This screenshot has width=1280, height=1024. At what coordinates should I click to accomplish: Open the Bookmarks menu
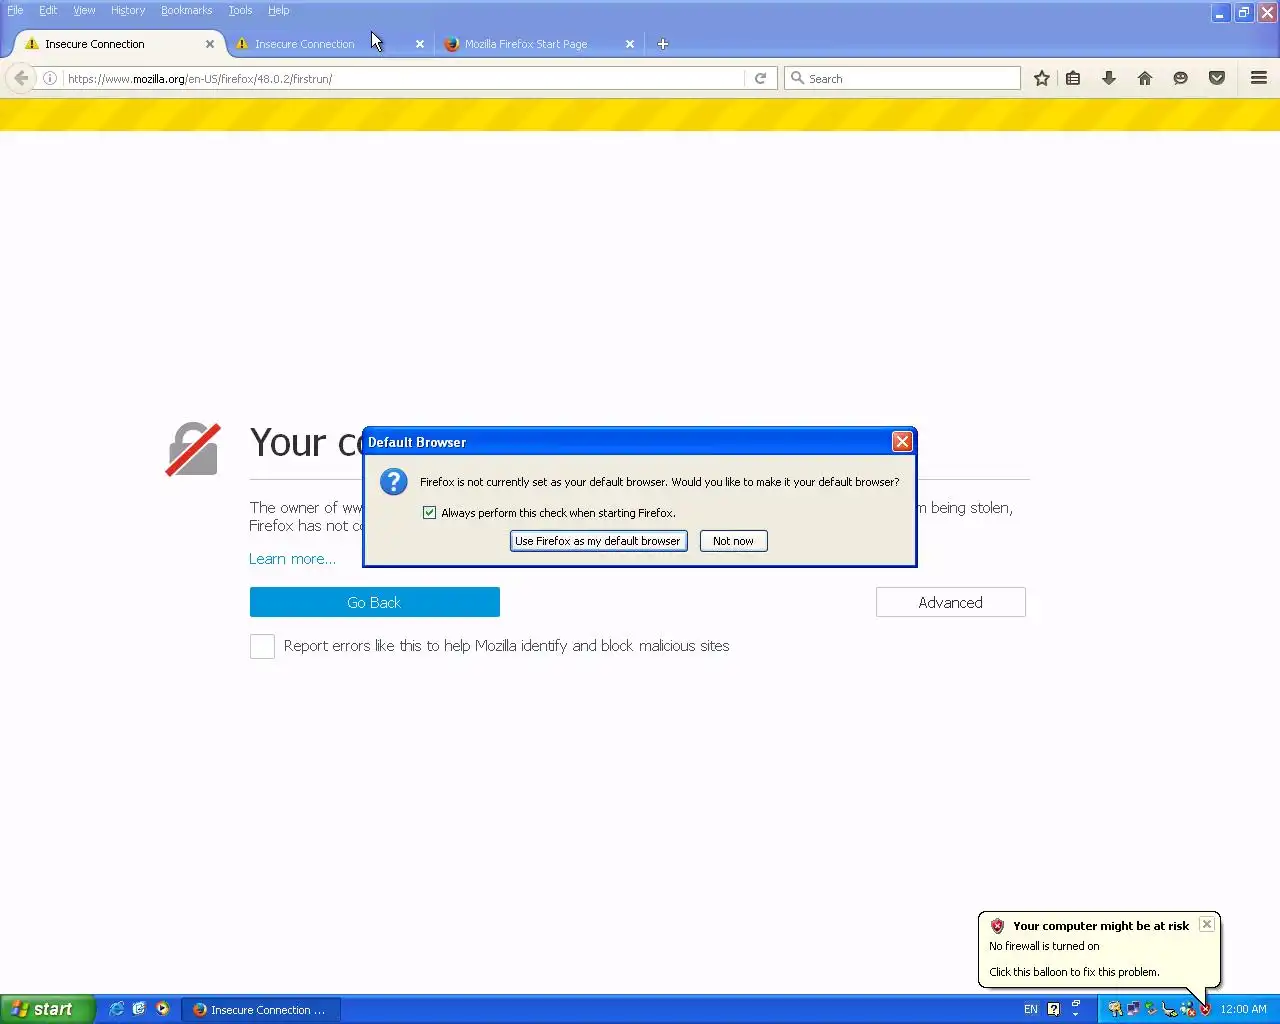tap(186, 10)
